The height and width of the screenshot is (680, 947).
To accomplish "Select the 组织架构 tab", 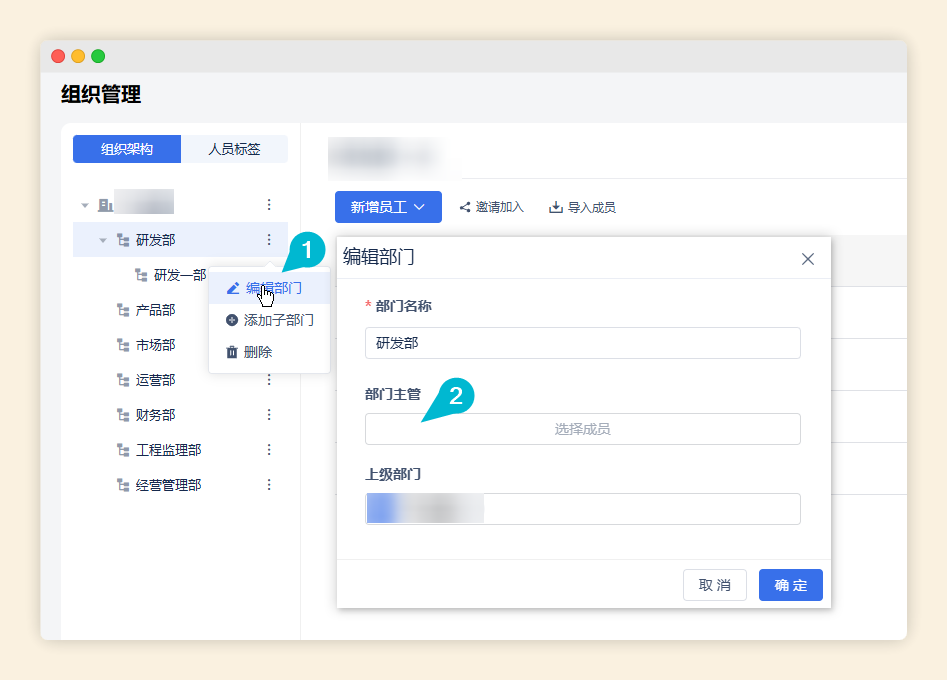I will click(x=127, y=149).
